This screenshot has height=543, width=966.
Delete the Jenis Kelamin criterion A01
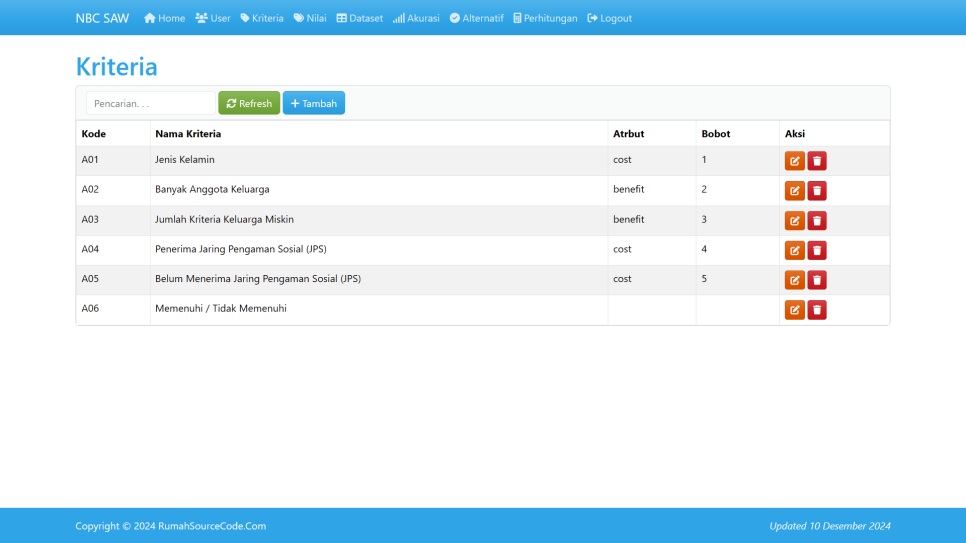[817, 161]
